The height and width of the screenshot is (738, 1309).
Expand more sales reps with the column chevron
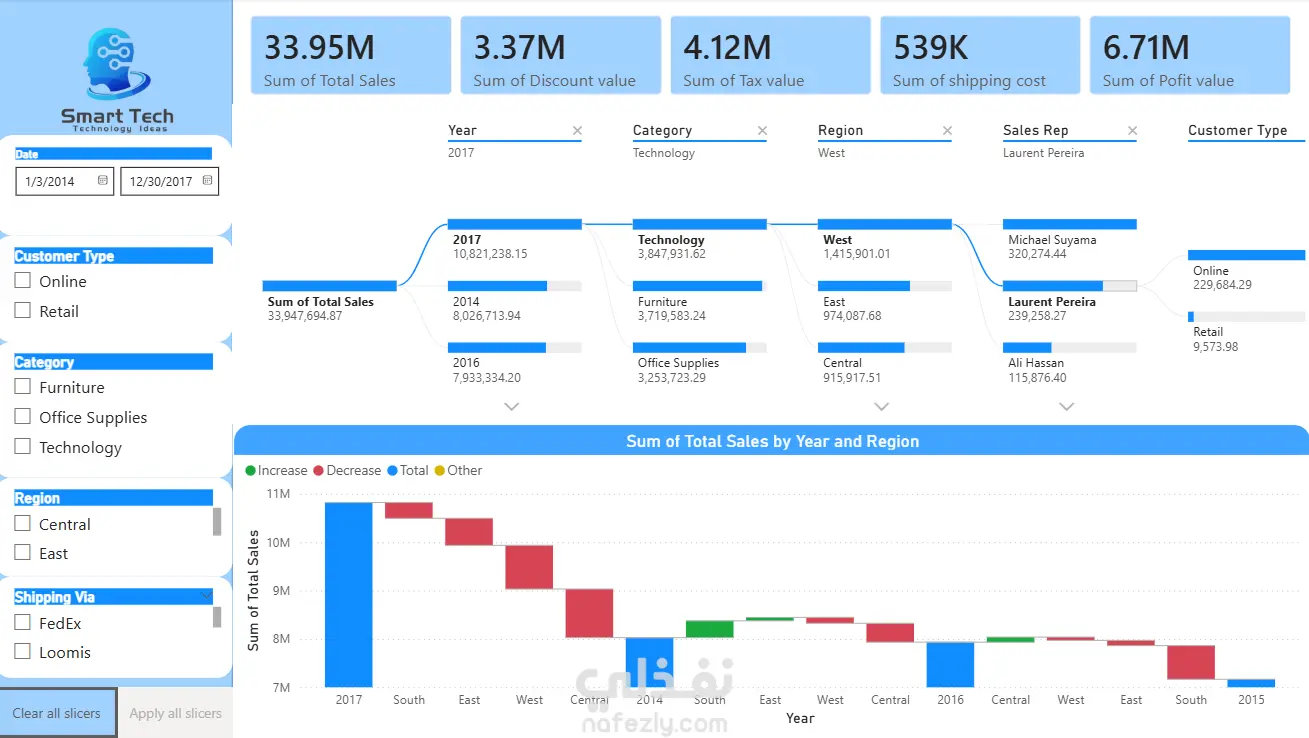pos(1066,406)
